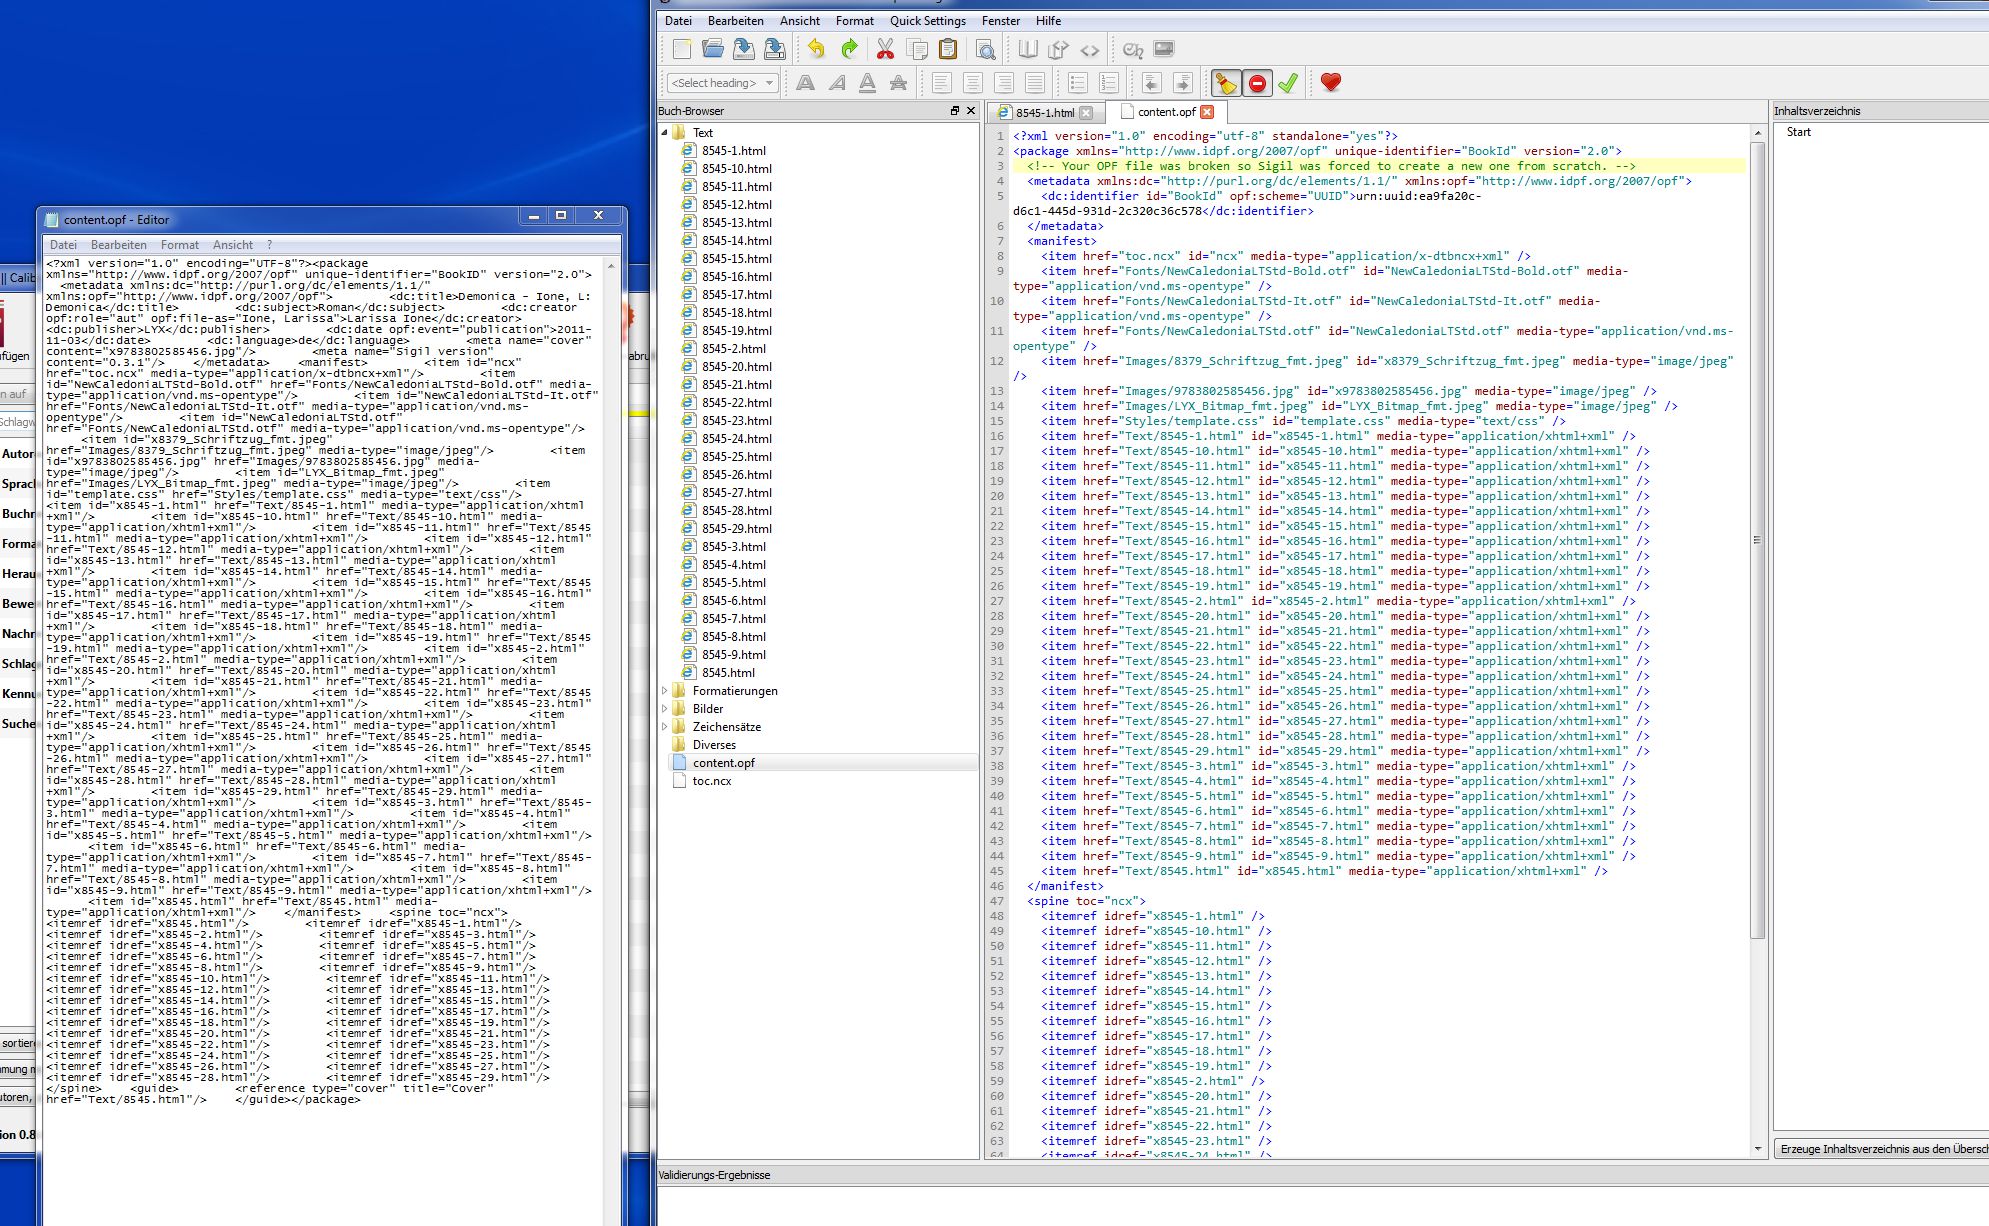
Task: Switch to Code View brackets icon
Action: coord(1090,49)
